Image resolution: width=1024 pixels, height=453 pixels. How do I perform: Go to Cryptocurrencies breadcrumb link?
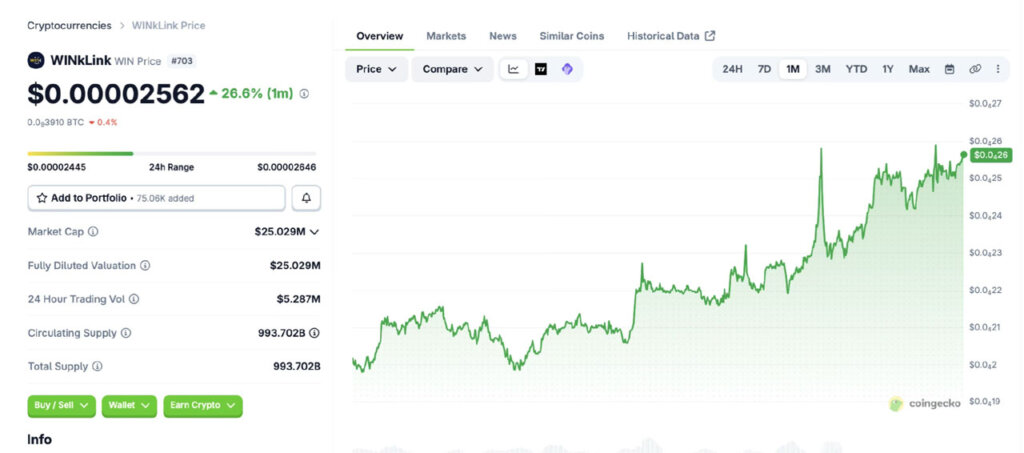(x=69, y=25)
